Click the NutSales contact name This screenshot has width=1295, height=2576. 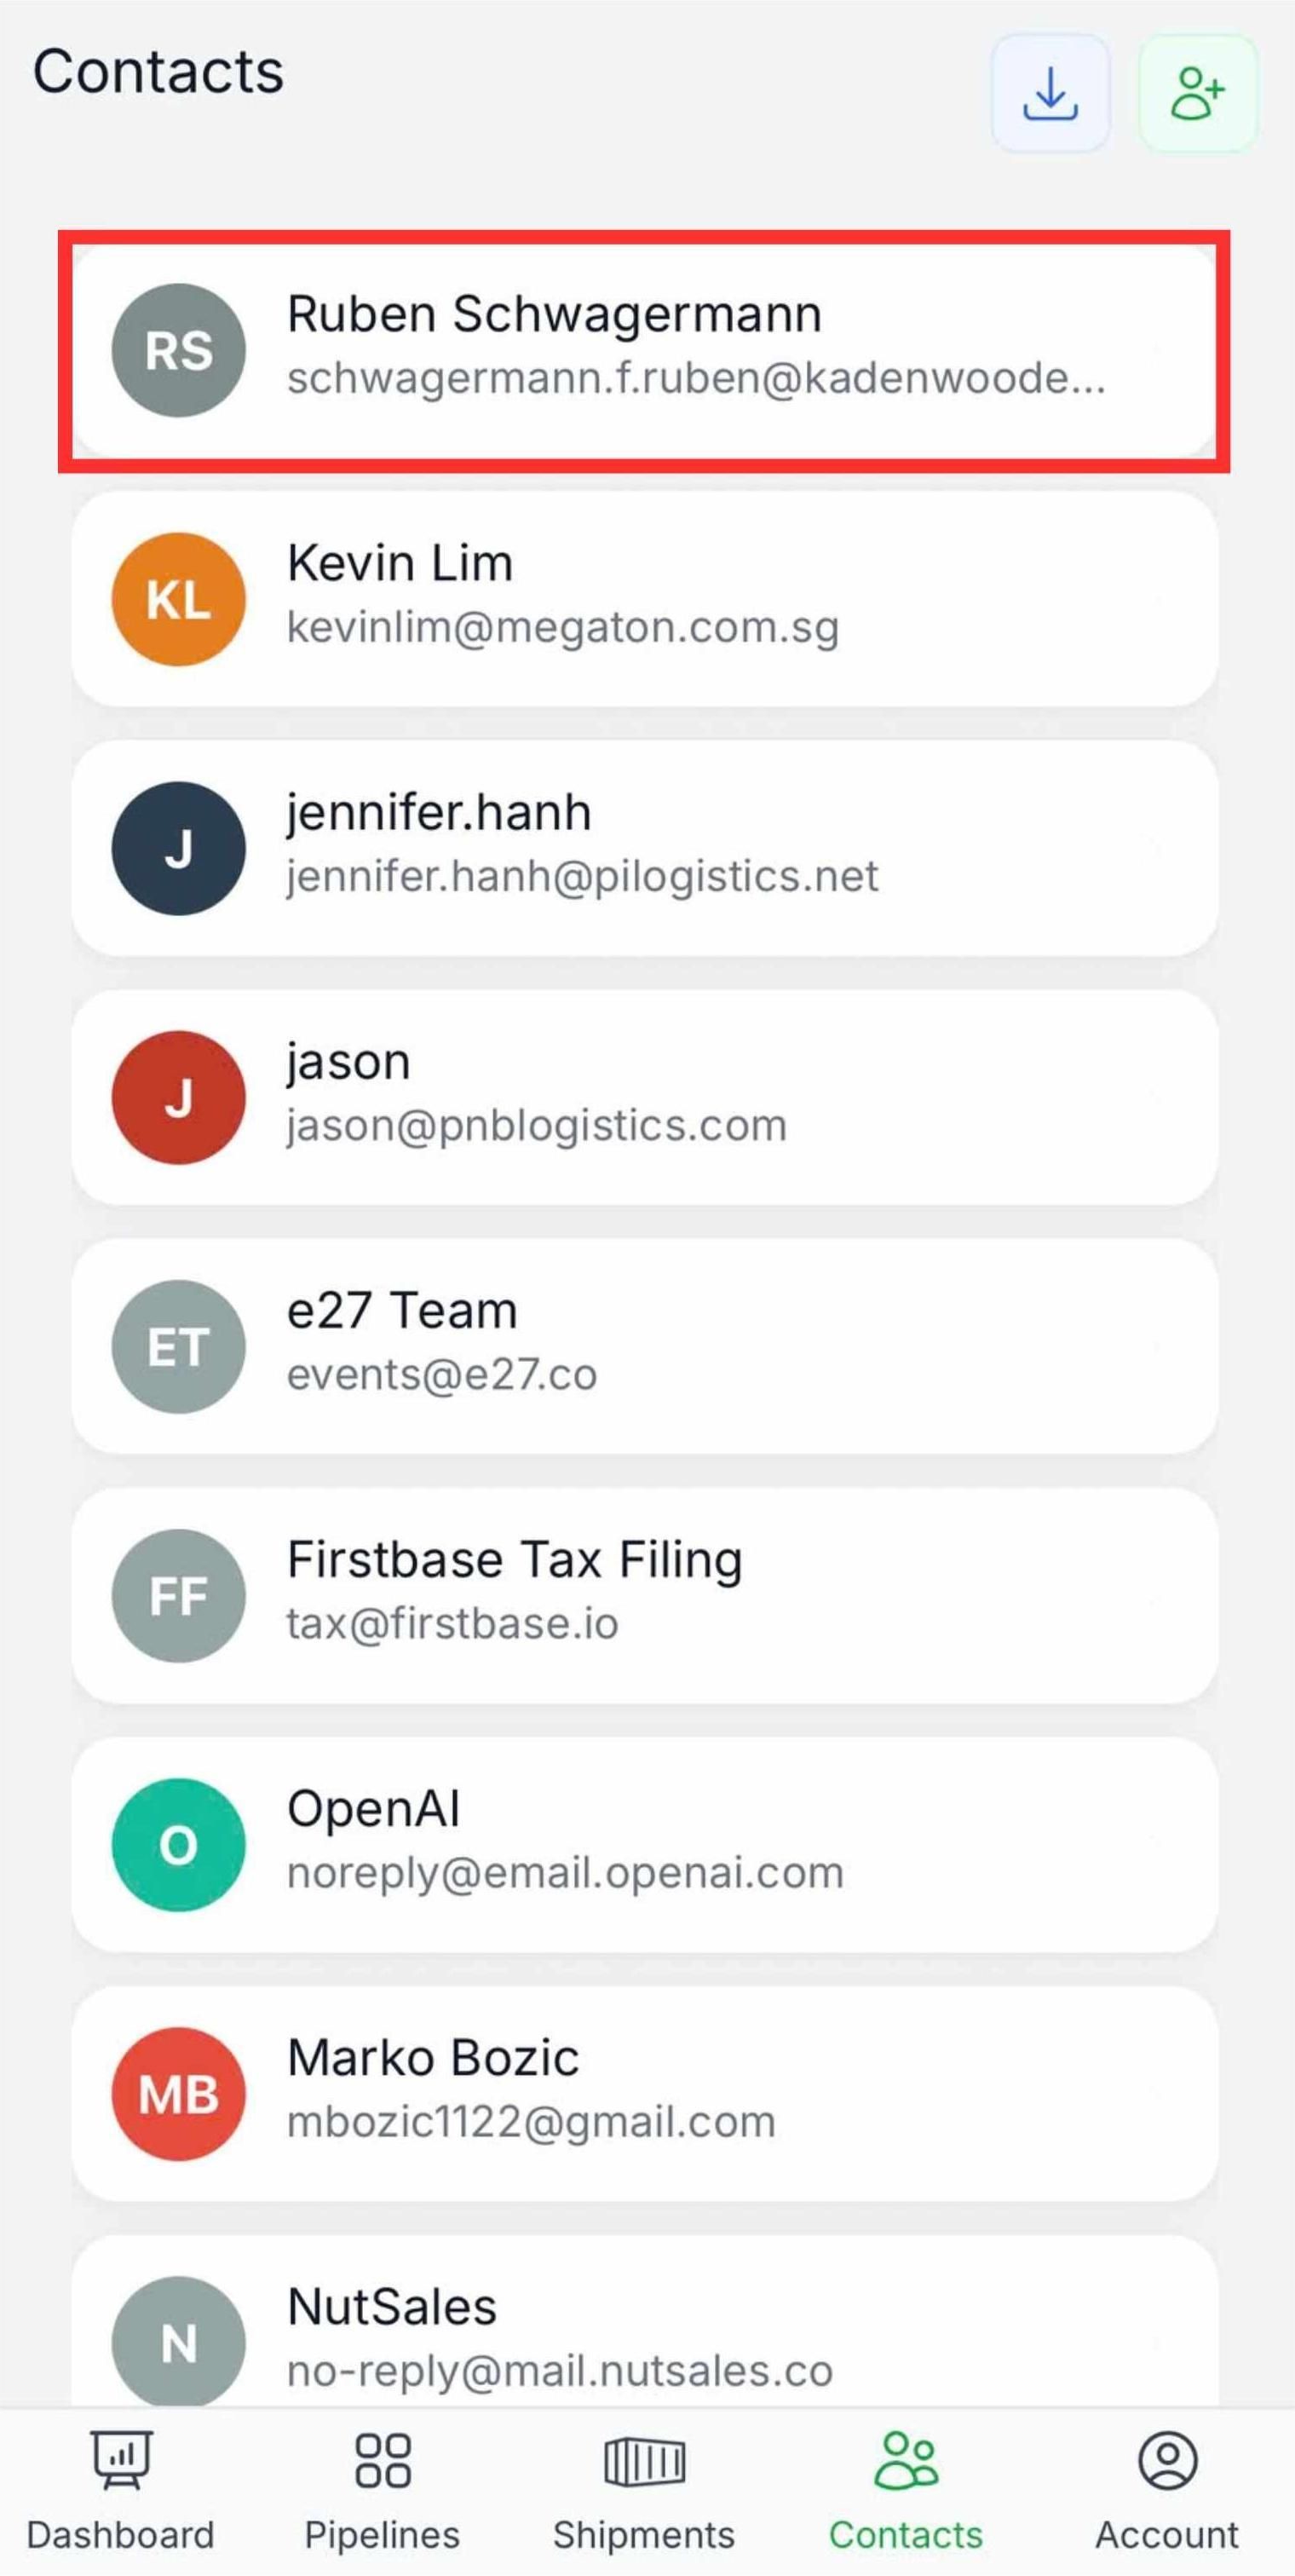[x=392, y=2306]
